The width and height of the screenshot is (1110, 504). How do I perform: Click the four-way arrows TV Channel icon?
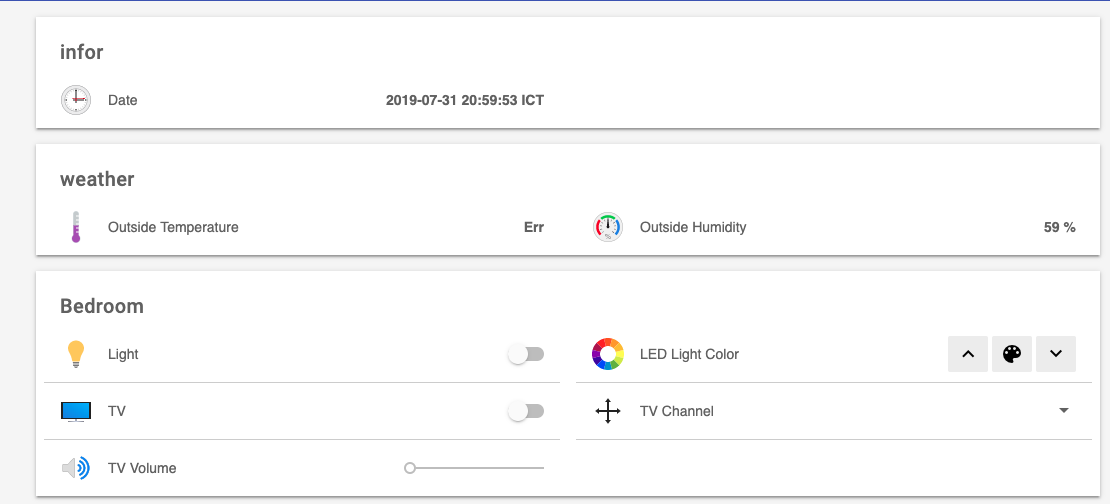click(608, 411)
